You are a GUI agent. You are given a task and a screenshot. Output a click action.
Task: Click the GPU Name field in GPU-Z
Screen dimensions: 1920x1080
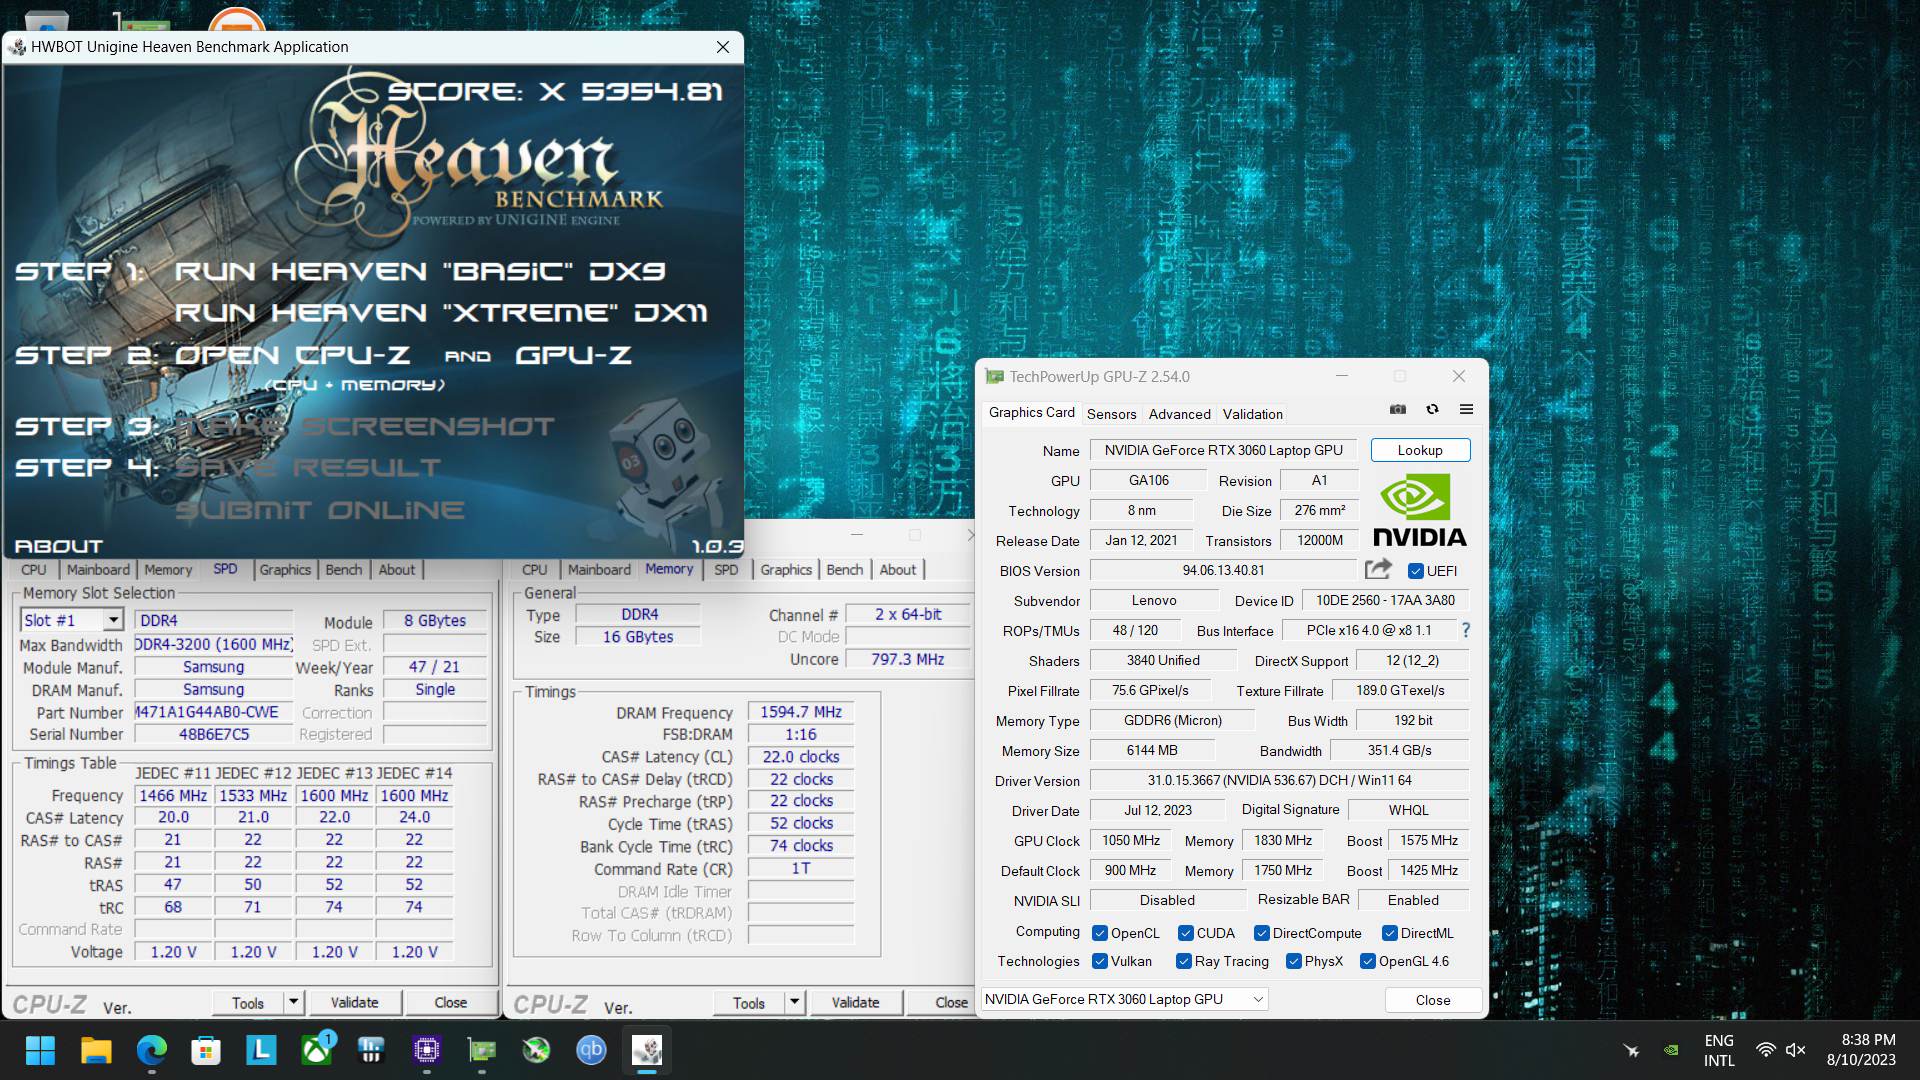coord(1223,450)
